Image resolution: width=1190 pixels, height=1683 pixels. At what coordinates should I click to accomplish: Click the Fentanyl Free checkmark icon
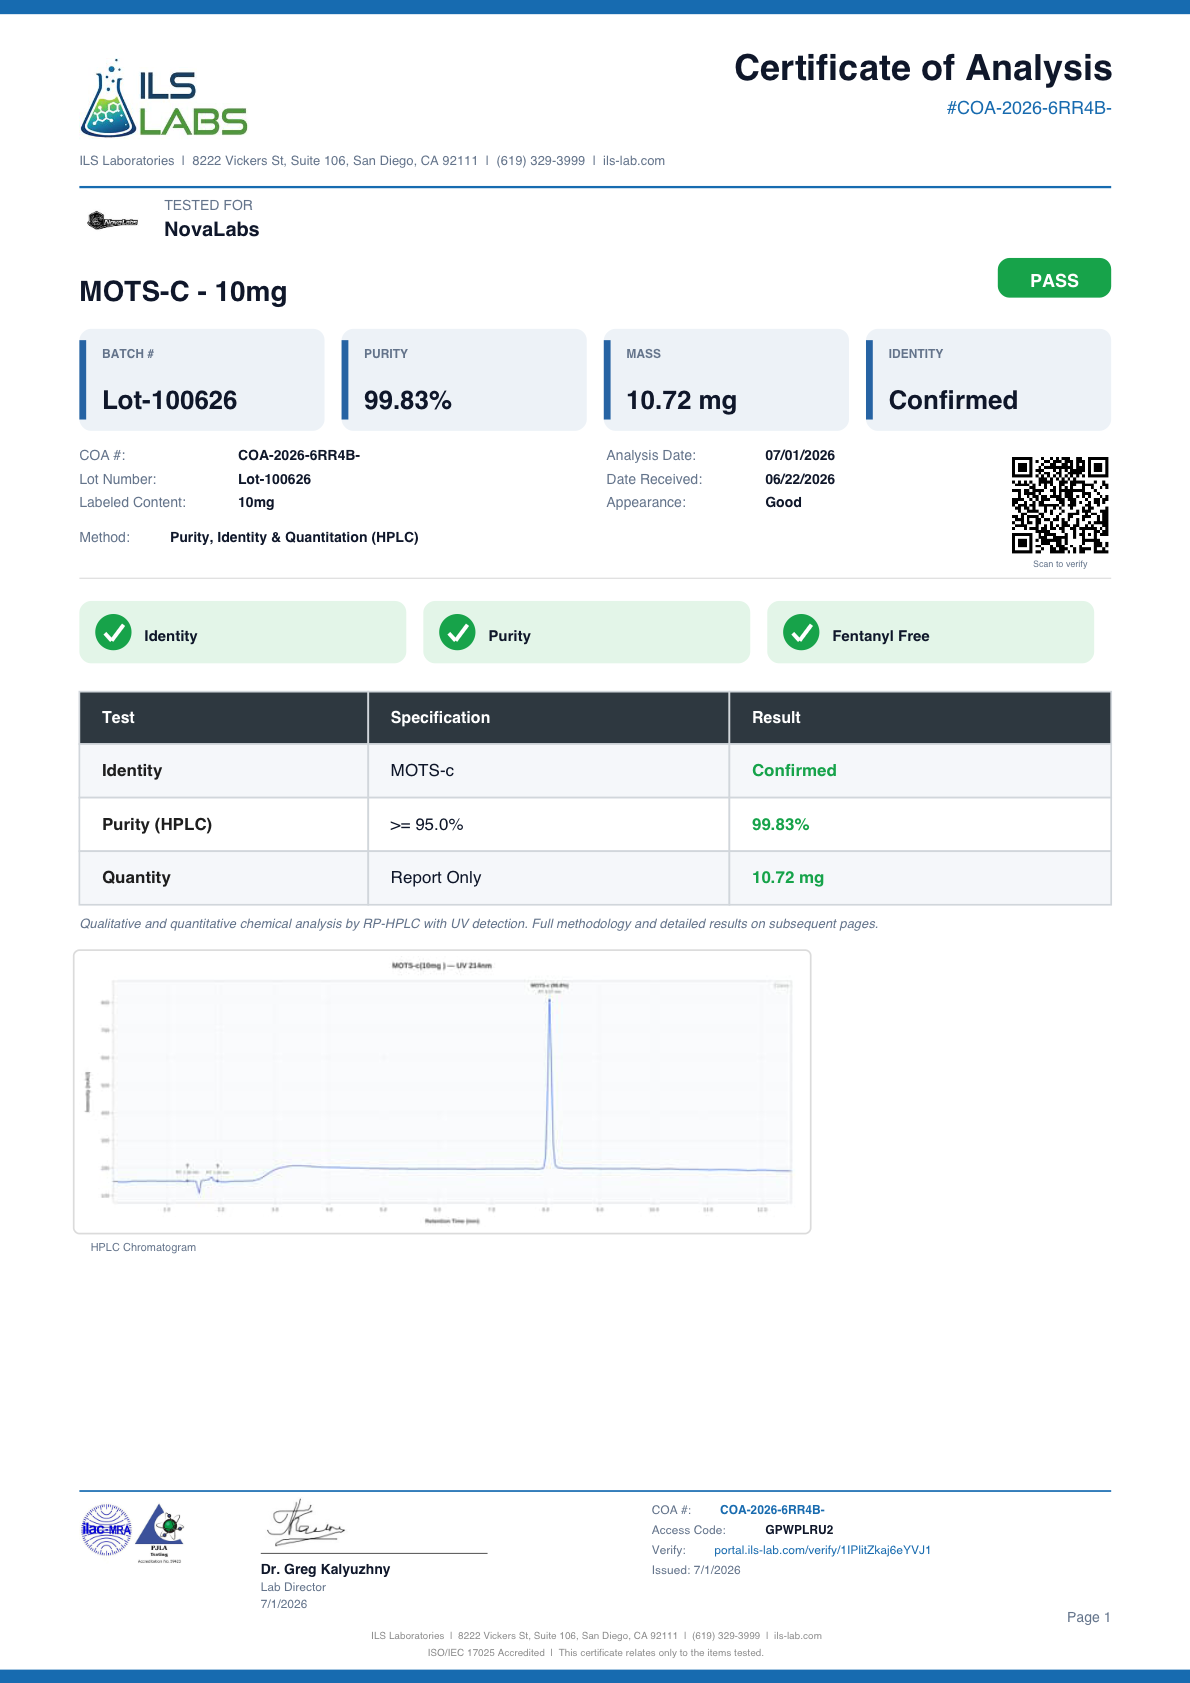coord(801,632)
